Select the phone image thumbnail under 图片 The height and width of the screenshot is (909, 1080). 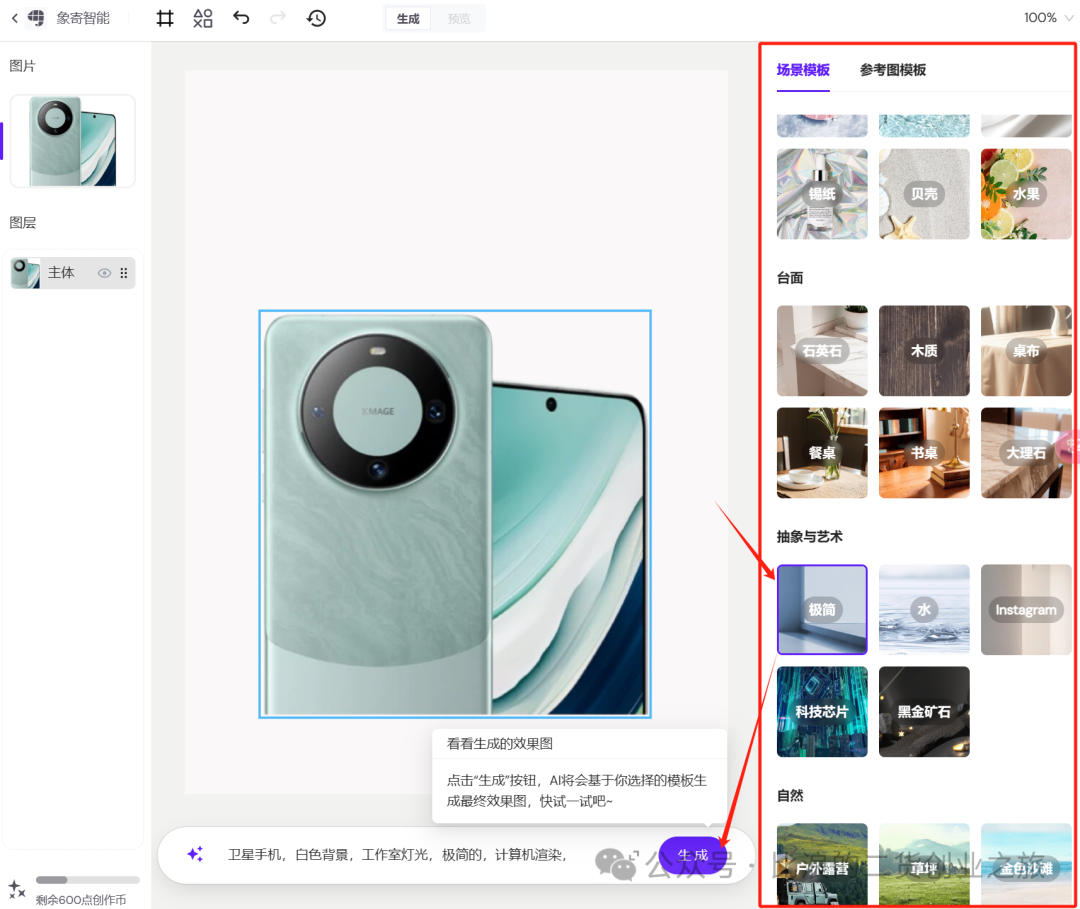pyautogui.click(x=72, y=141)
